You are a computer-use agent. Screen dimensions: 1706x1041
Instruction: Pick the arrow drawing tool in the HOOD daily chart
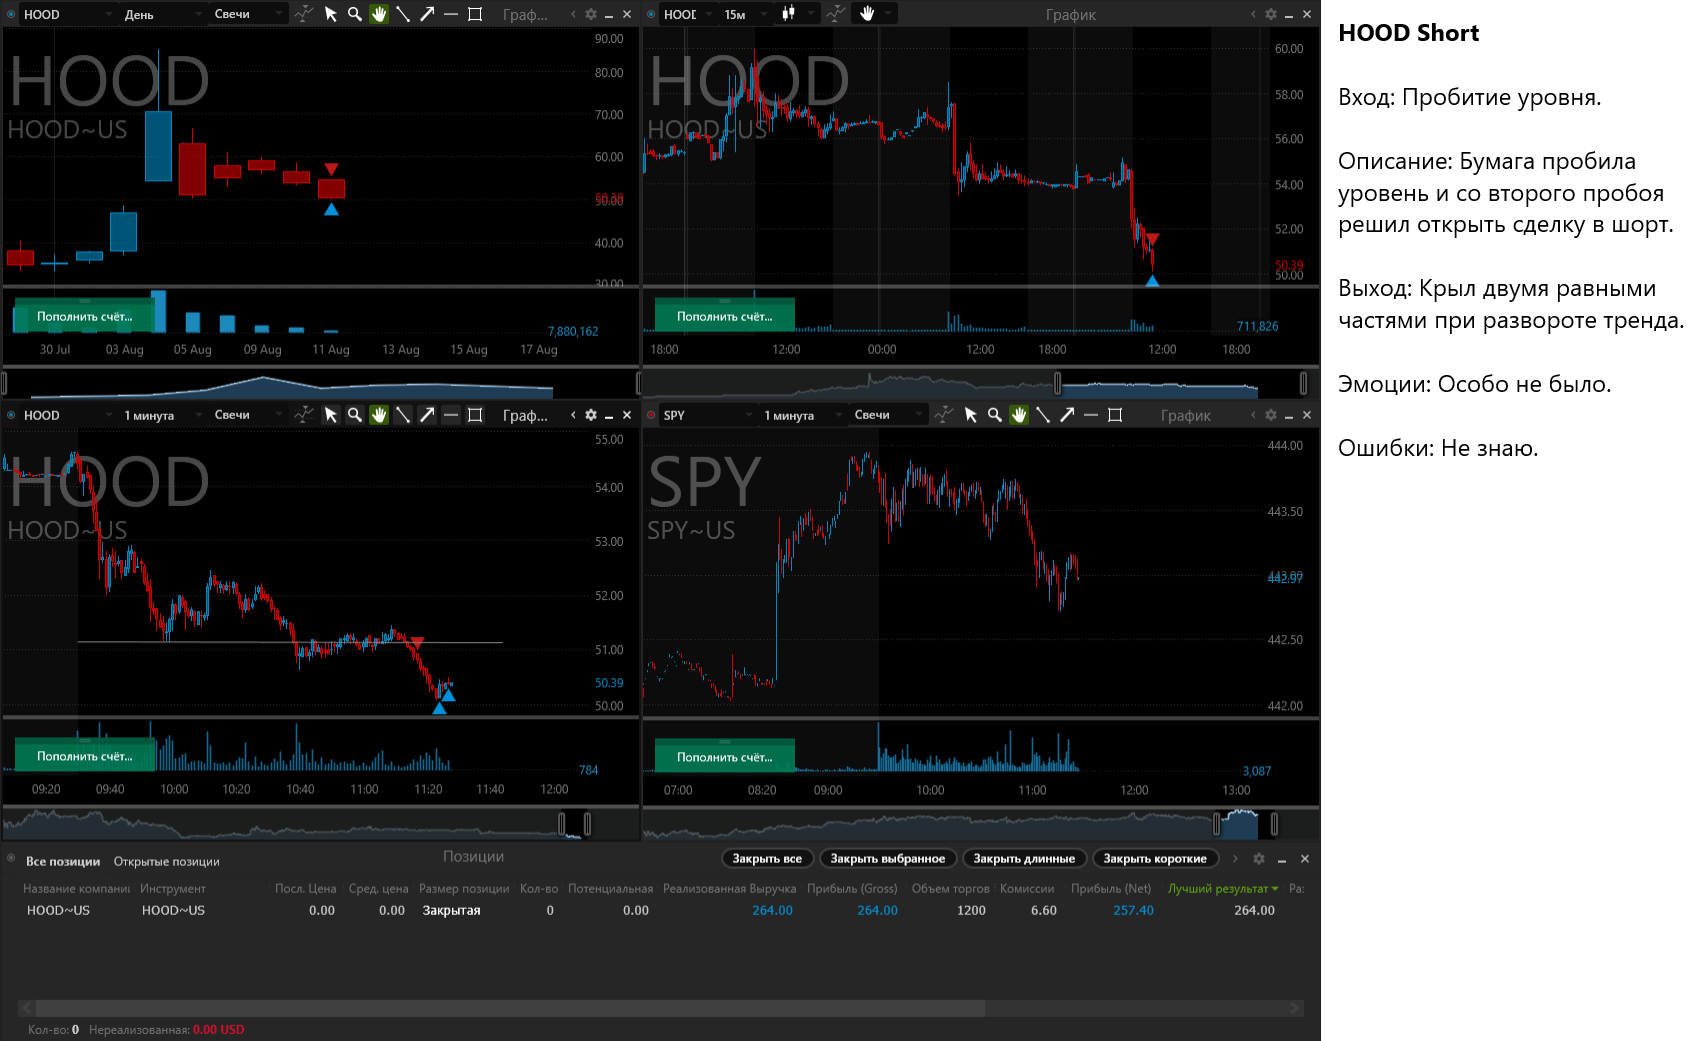[427, 14]
